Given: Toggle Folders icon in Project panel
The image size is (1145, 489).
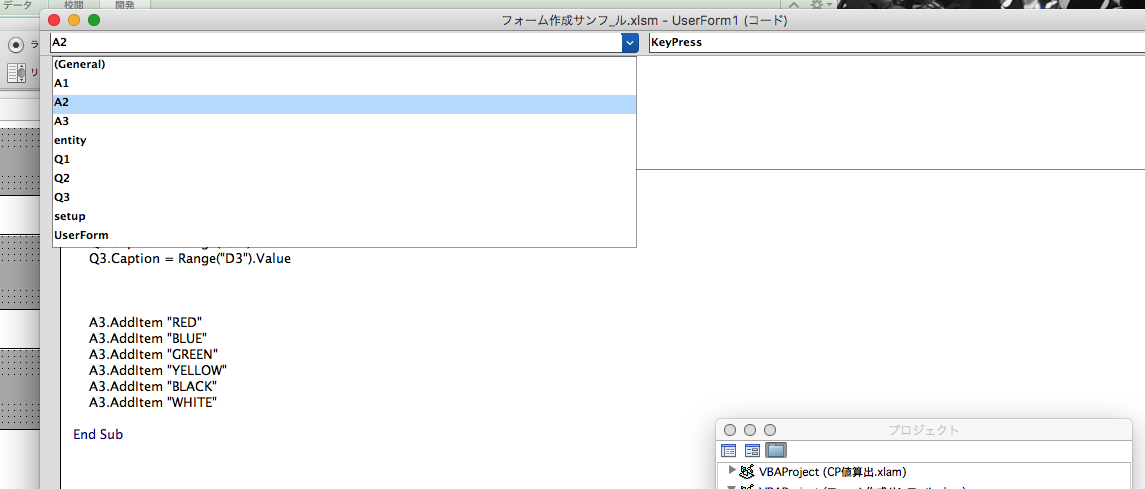Looking at the screenshot, I should point(776,451).
